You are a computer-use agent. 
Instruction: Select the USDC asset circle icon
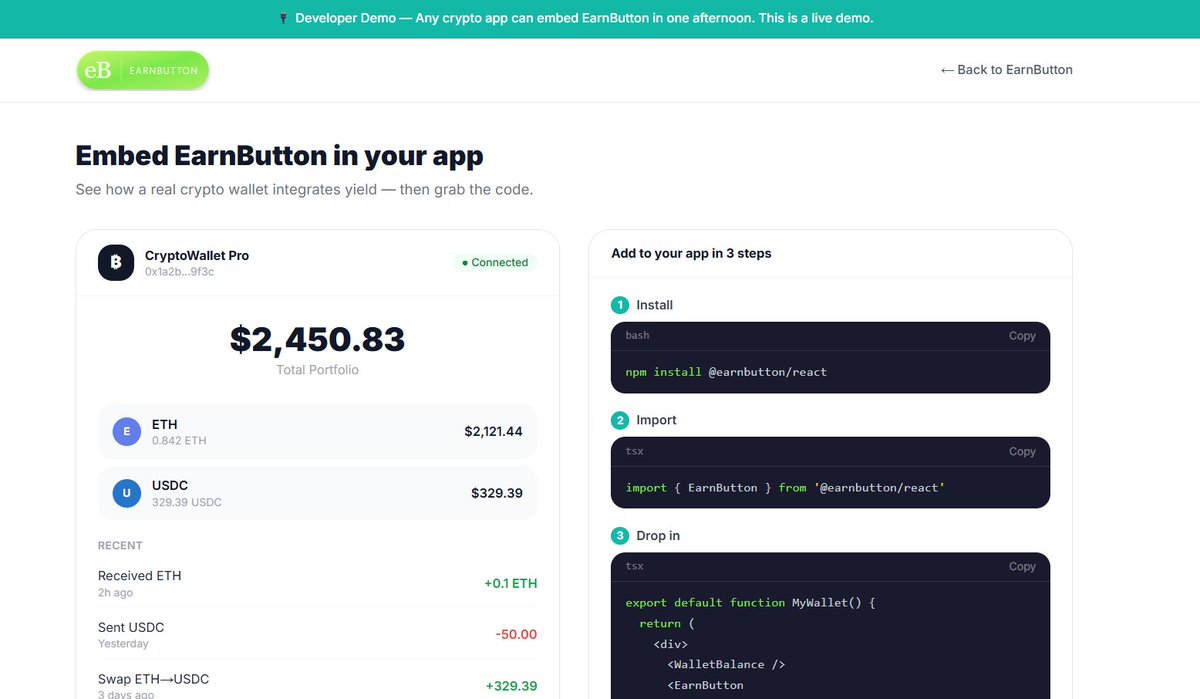coord(127,494)
